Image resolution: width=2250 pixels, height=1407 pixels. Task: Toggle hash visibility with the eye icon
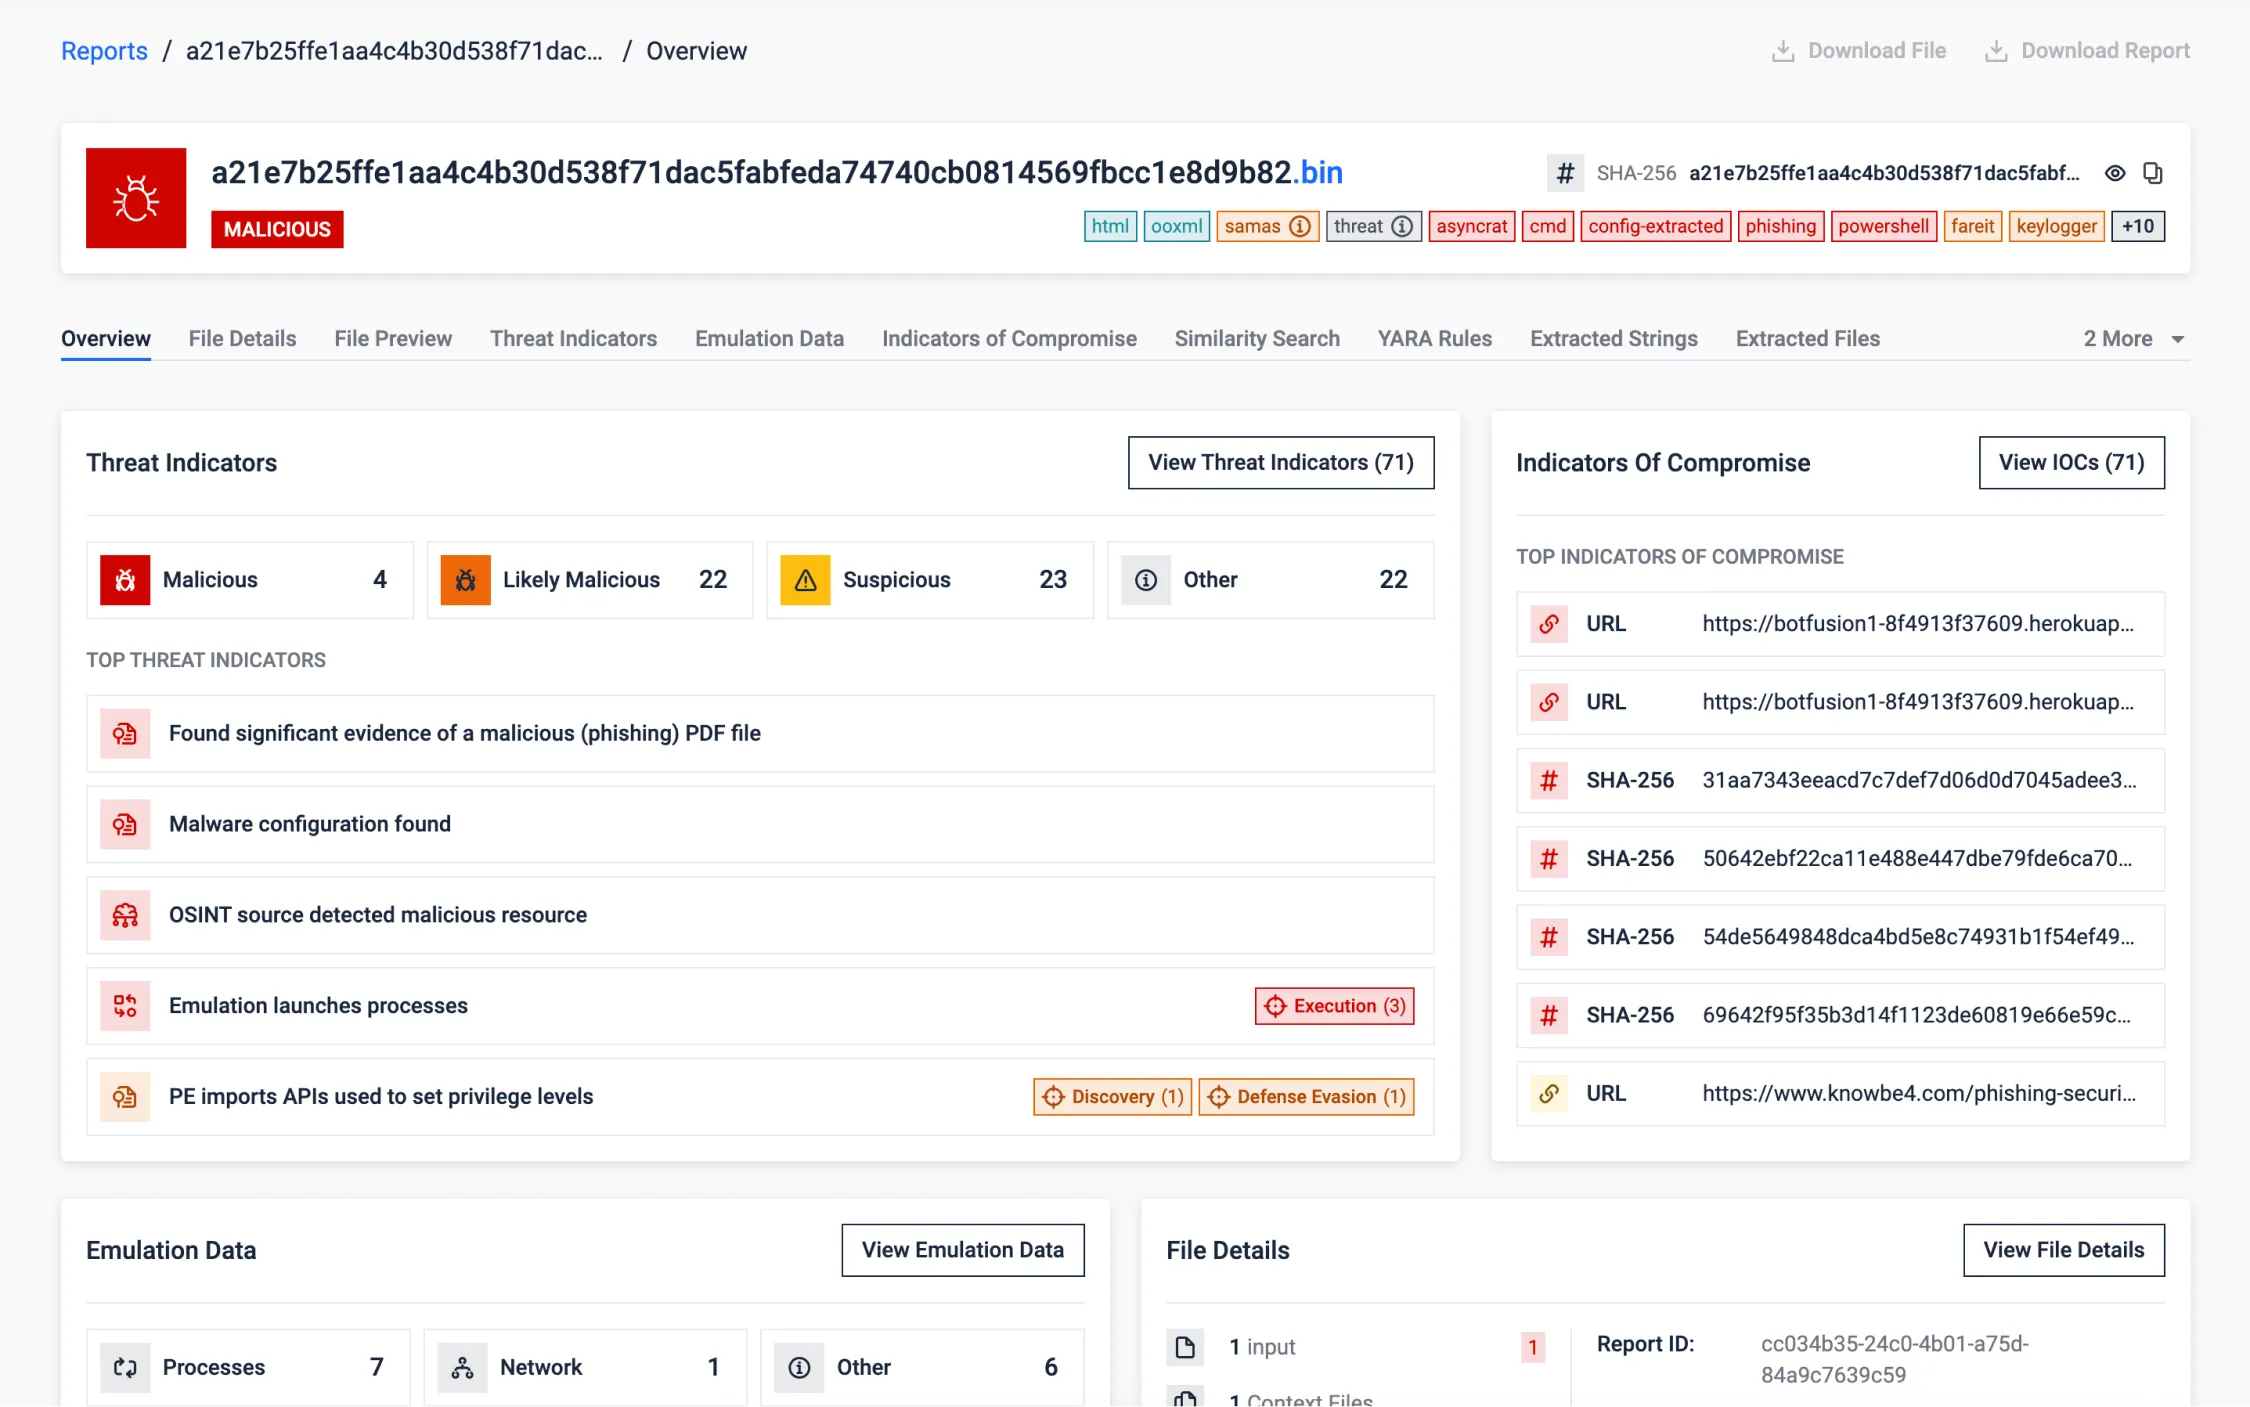click(x=2115, y=173)
